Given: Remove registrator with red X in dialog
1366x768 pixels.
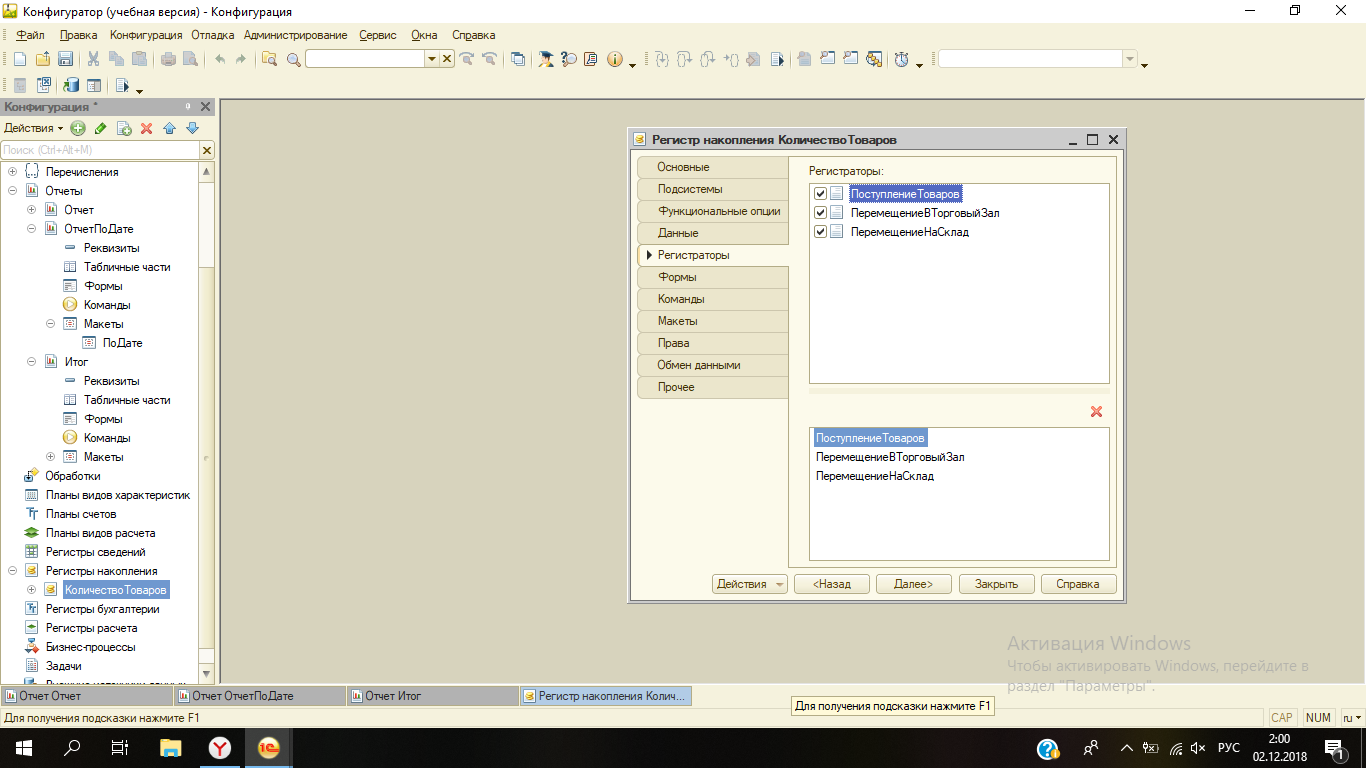Looking at the screenshot, I should pos(1096,412).
